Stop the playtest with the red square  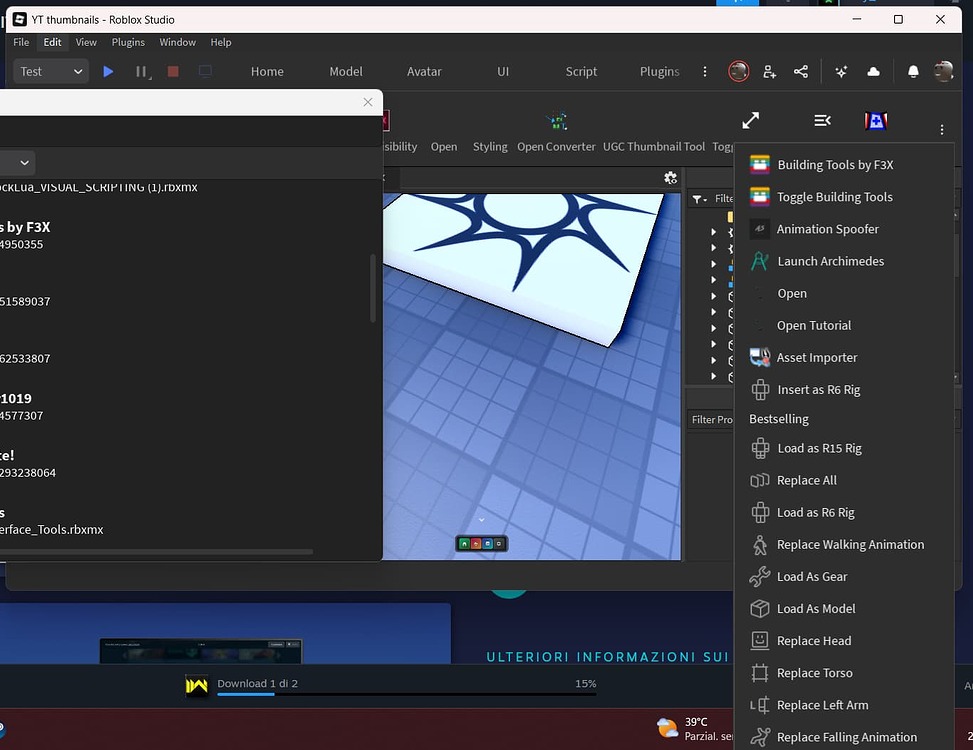click(173, 71)
